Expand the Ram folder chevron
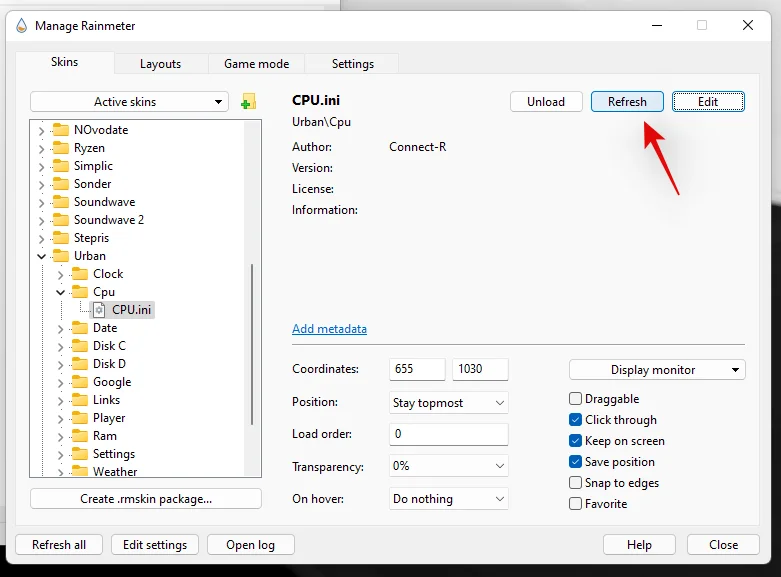This screenshot has height=577, width=781. [x=60, y=436]
